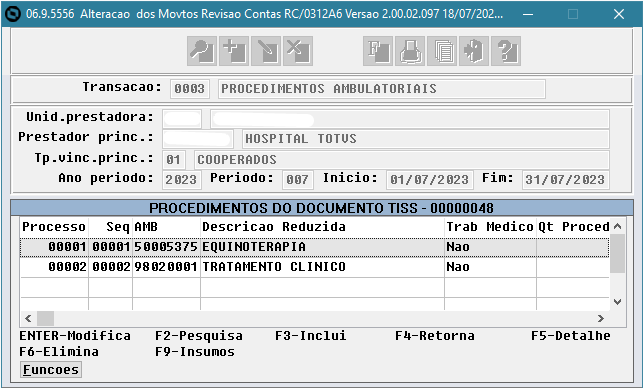Image resolution: width=643 pixels, height=388 pixels.
Task: Click Processo cell 00001
Action: coord(67,247)
